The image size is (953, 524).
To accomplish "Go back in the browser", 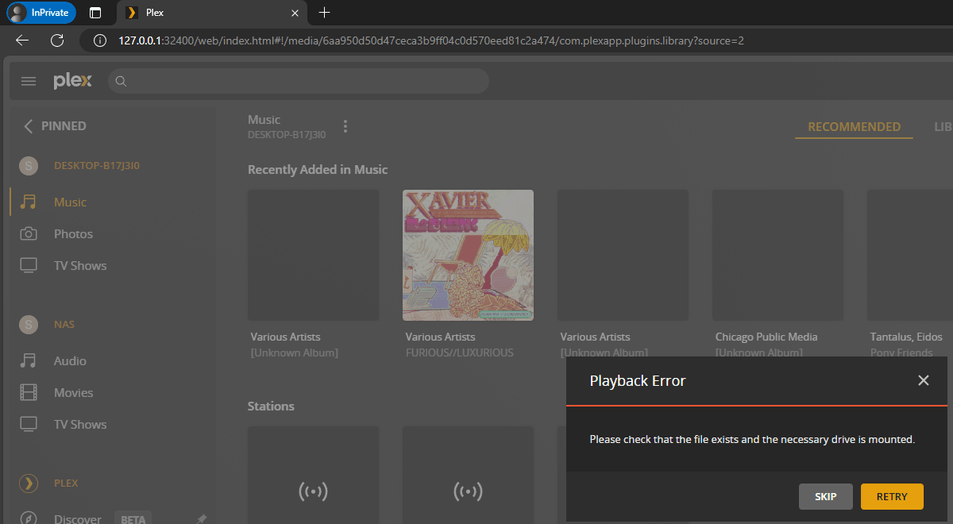I will [22, 41].
